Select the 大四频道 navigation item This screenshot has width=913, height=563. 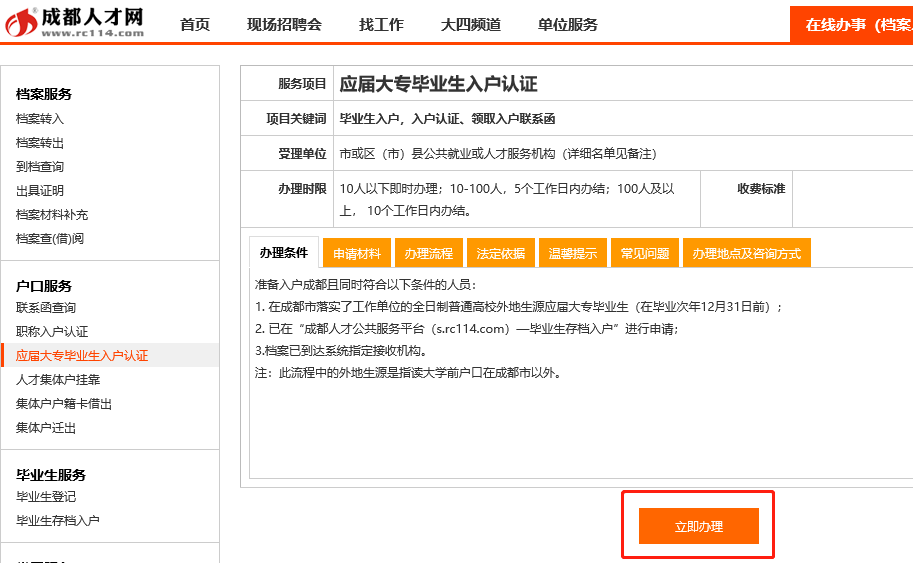(x=470, y=25)
